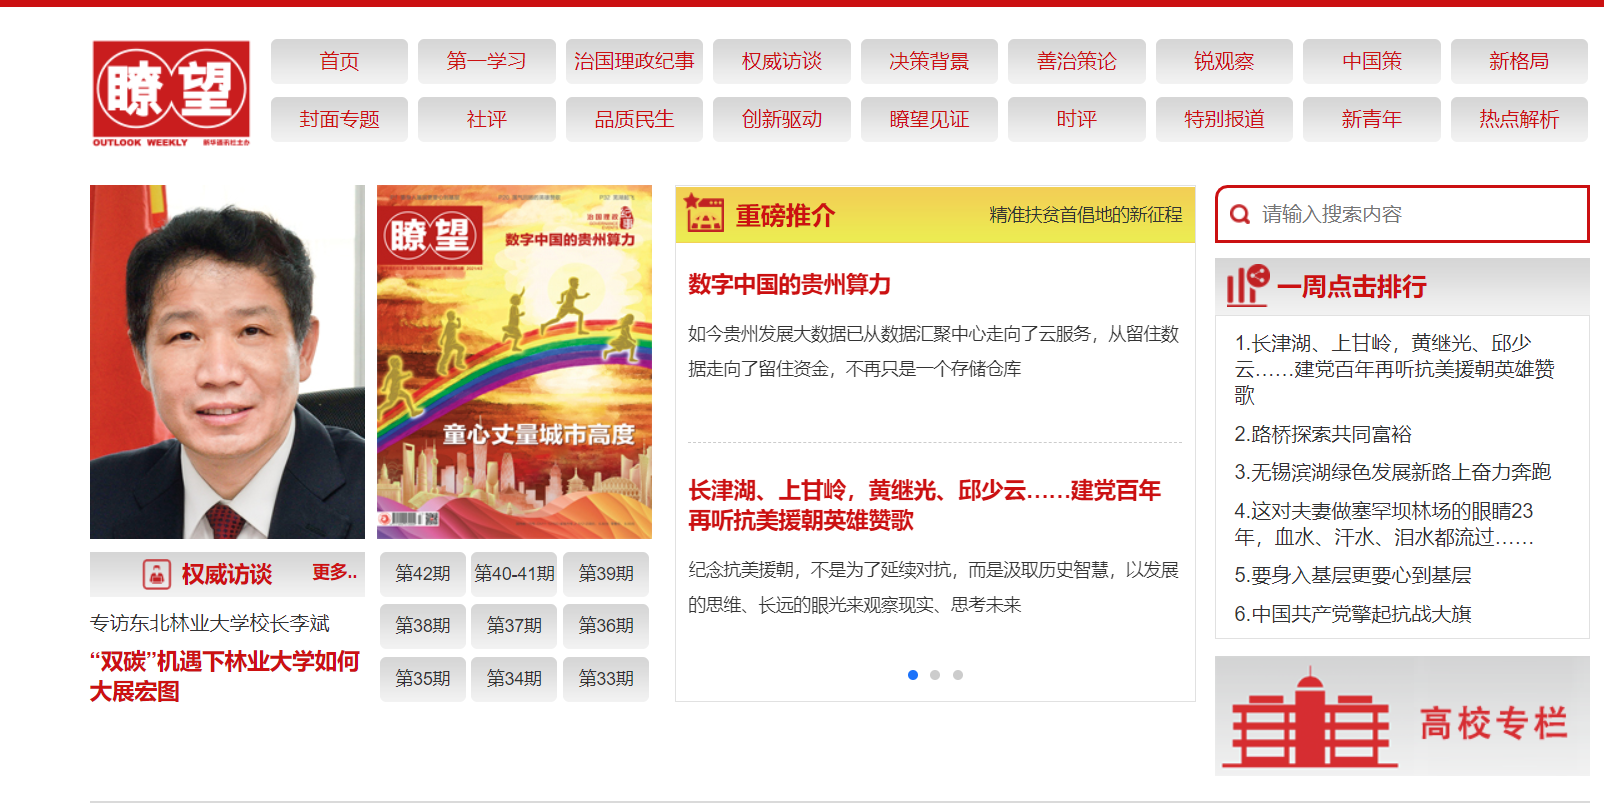Switch to the third carousel slide dot
Viewport: 1604px width, 803px height.
tap(958, 675)
